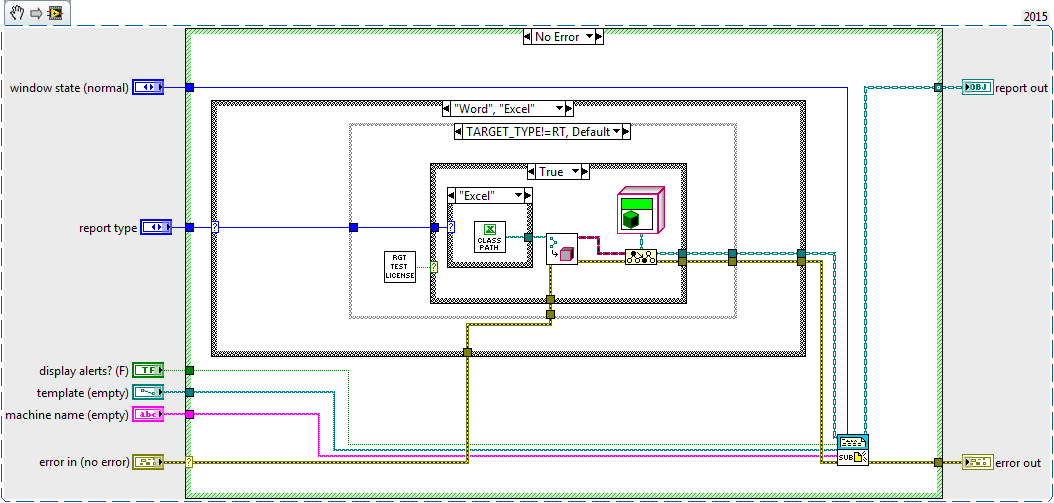Open the SUB report subVI icon
The width and height of the screenshot is (1054, 503).
click(853, 450)
